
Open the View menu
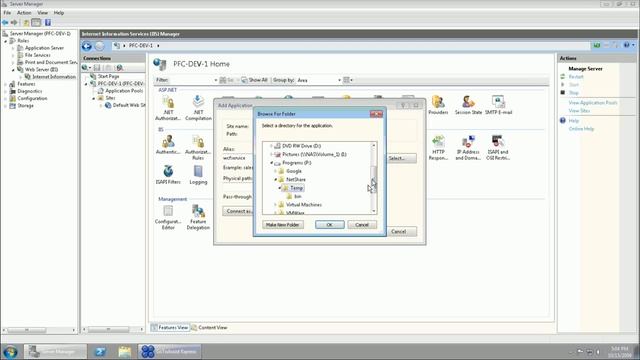click(x=42, y=13)
